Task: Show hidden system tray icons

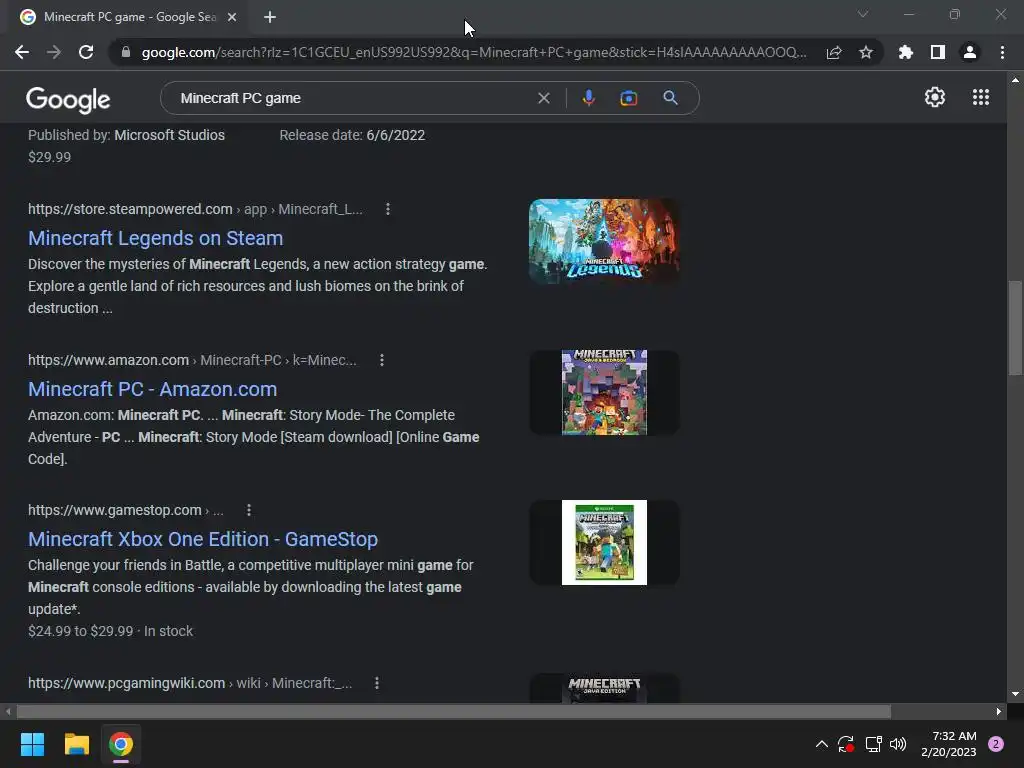Action: coord(822,744)
